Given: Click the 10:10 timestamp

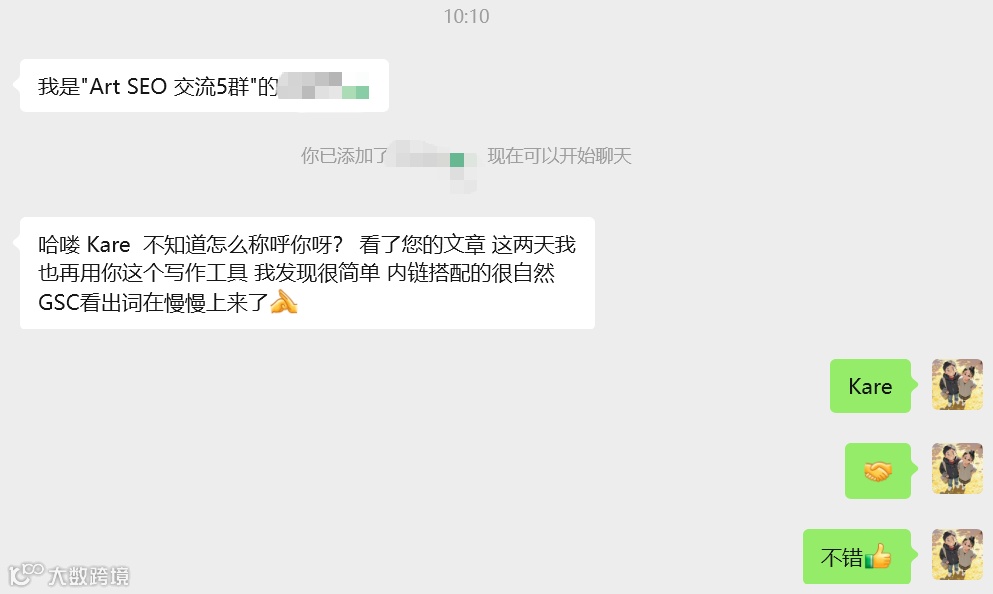Looking at the screenshot, I should pyautogui.click(x=467, y=16).
